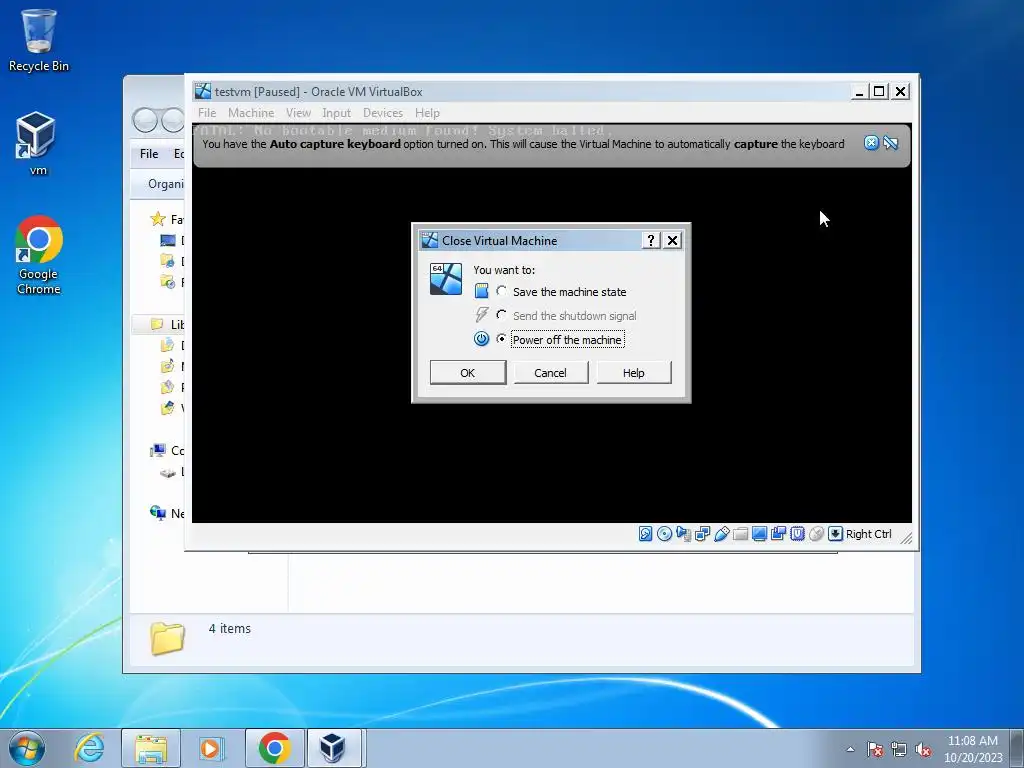This screenshot has height=768, width=1024.
Task: Select Power off the machine radio button
Action: (x=502, y=339)
